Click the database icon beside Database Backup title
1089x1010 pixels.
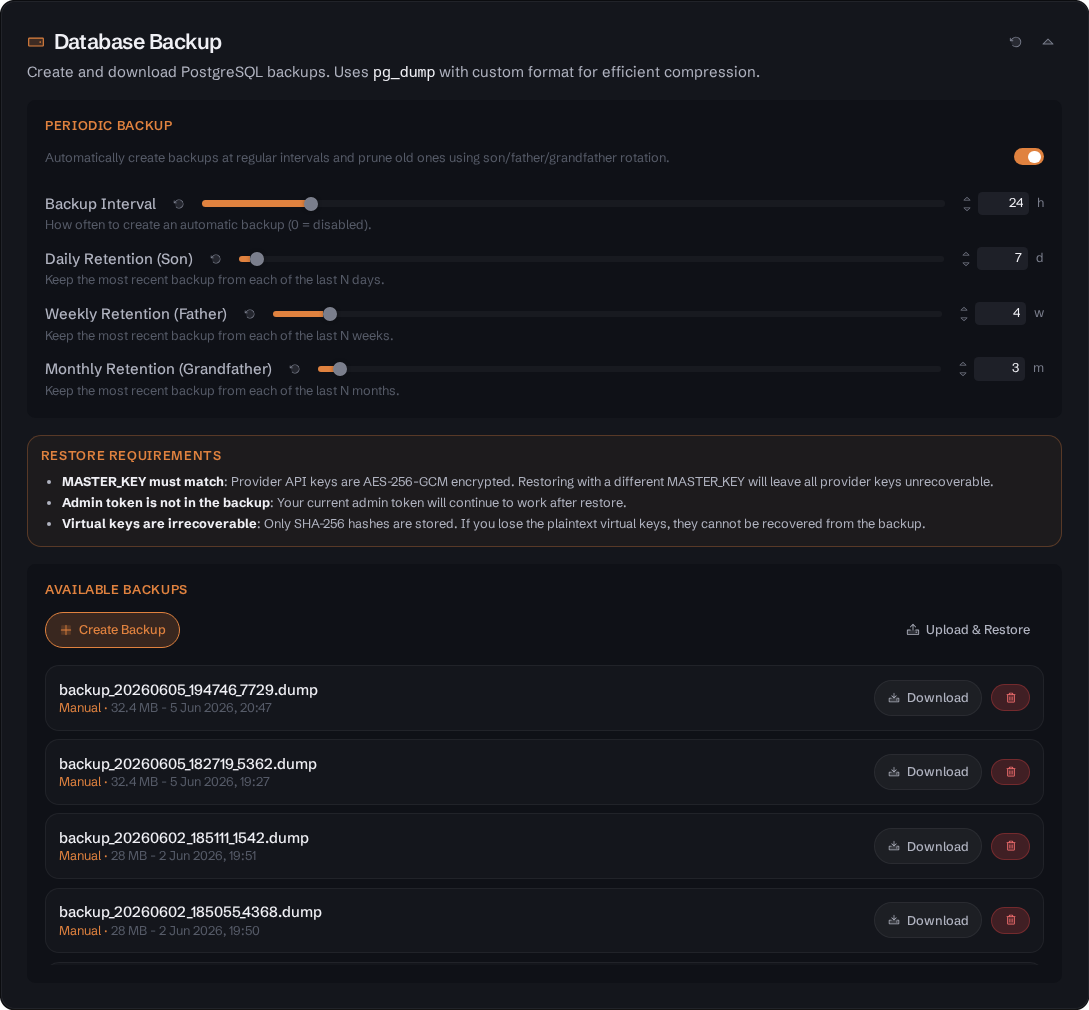coord(35,42)
